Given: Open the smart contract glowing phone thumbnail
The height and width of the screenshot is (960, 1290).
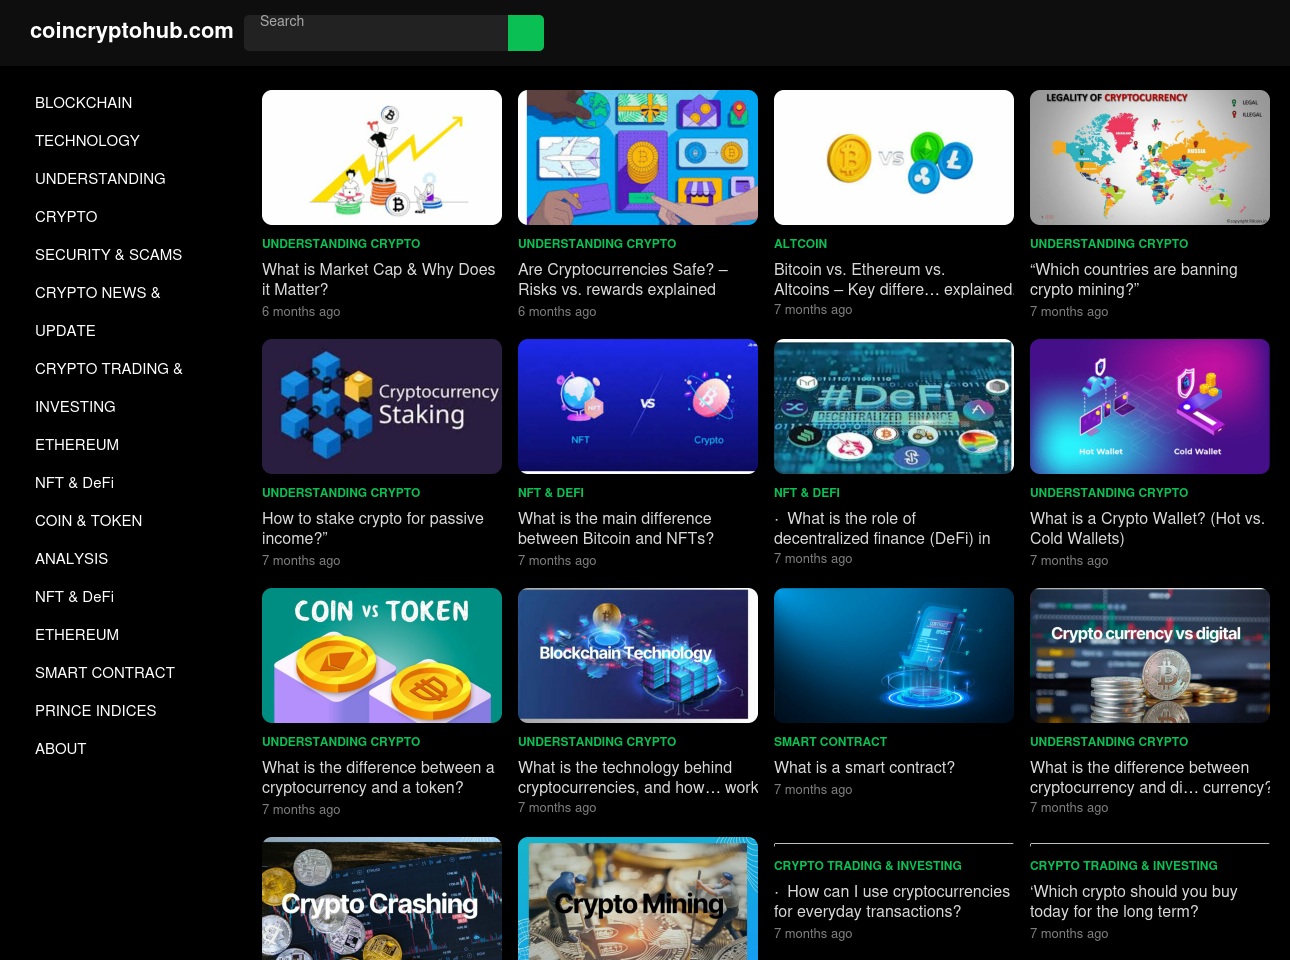Looking at the screenshot, I should click(894, 656).
